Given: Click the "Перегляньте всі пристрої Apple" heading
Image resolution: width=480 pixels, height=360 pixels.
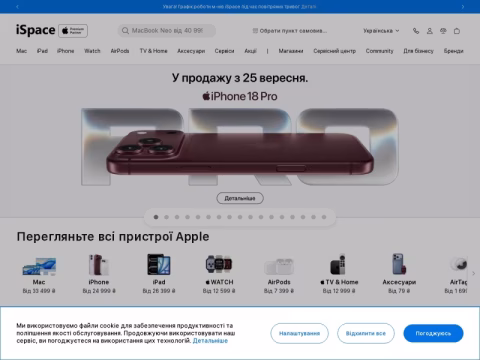Looking at the screenshot, I should (113, 237).
